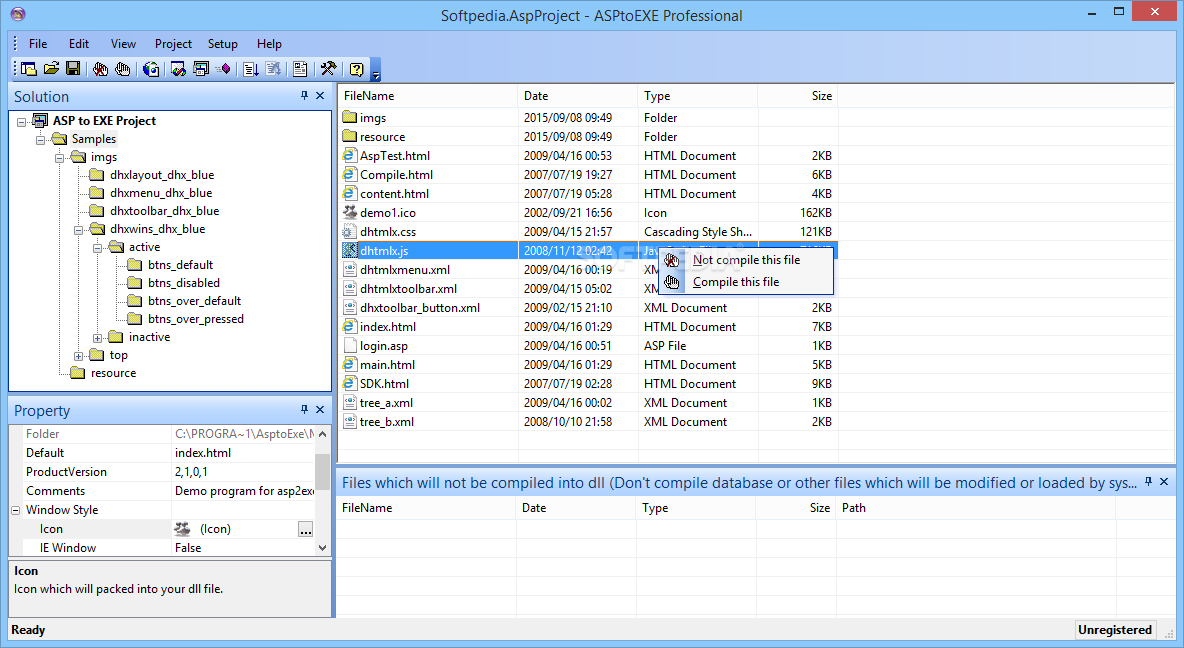Select the tree_b.xml file row
1184x648 pixels.
587,421
